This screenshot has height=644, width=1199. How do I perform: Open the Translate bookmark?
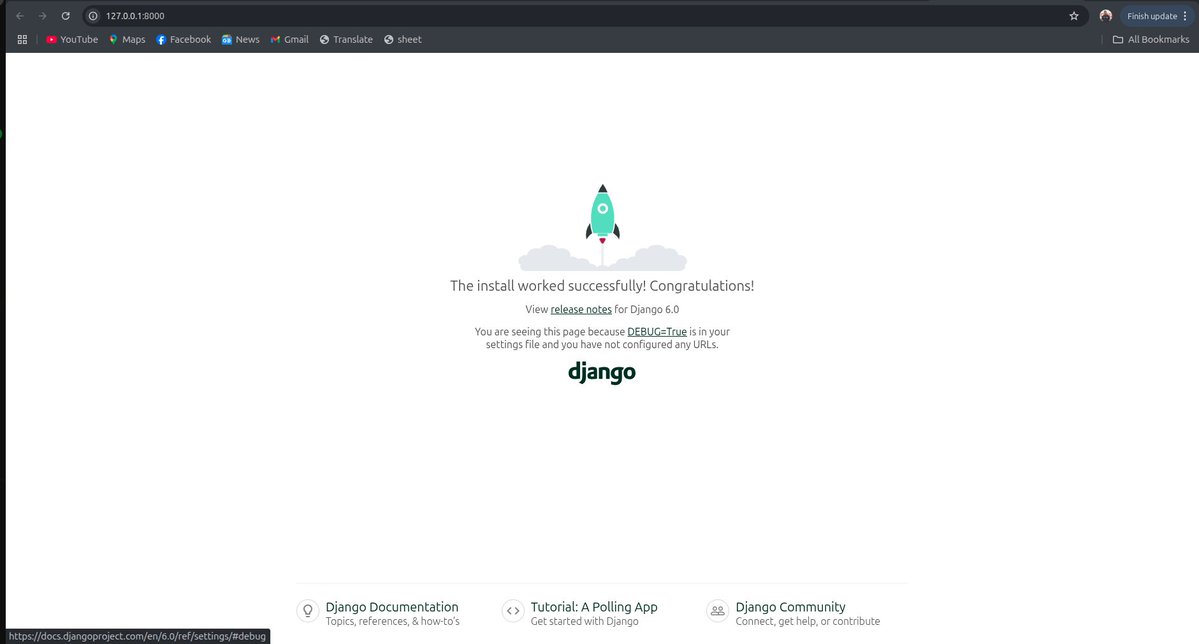click(x=346, y=40)
